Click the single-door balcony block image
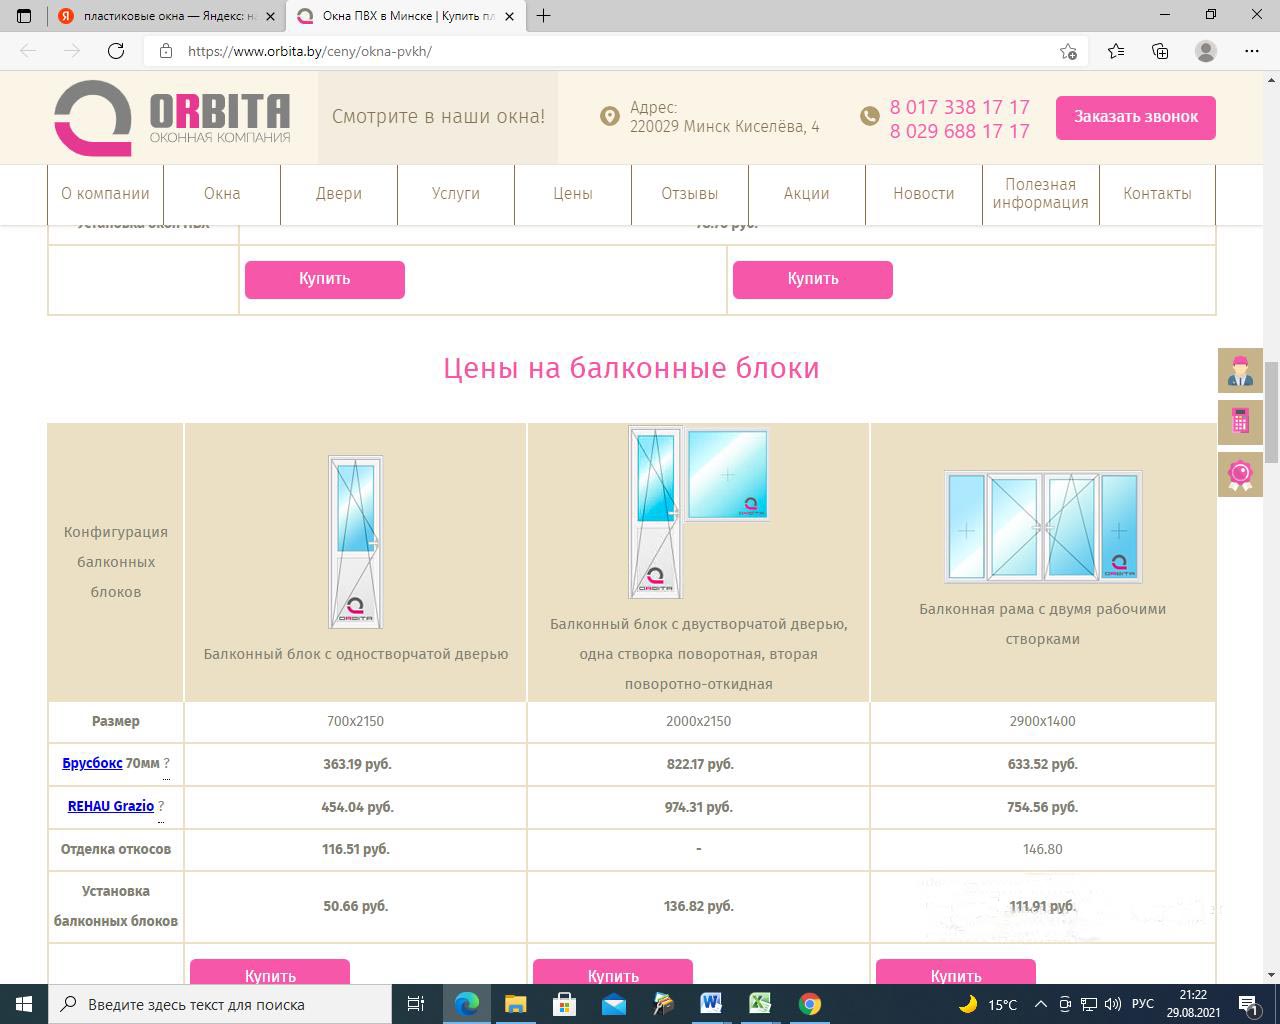This screenshot has height=1024, width=1280. 355,542
